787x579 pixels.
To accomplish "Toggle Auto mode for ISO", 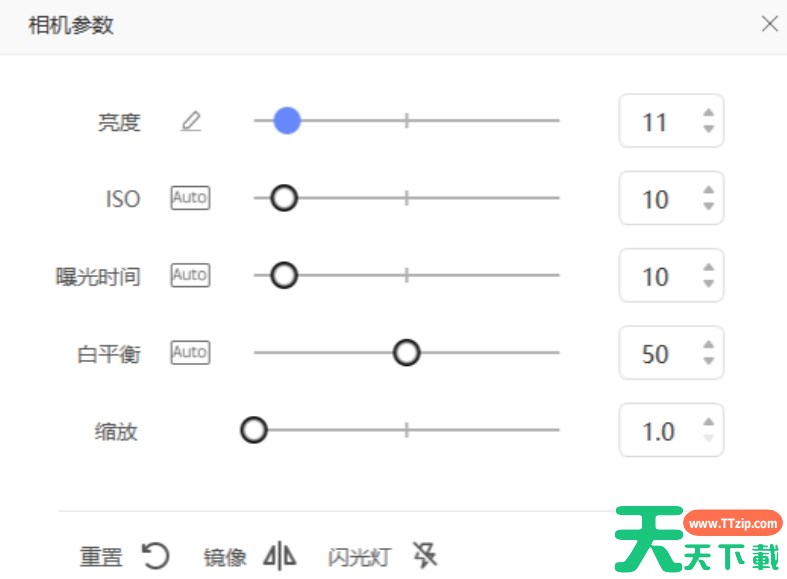I will (190, 198).
